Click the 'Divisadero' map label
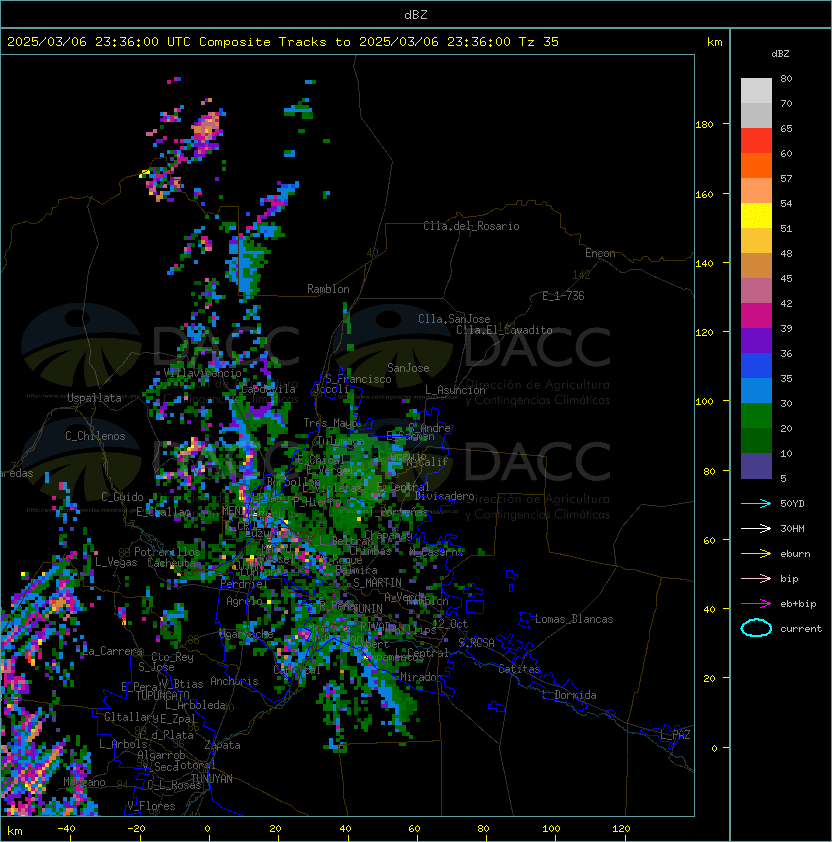 (444, 496)
